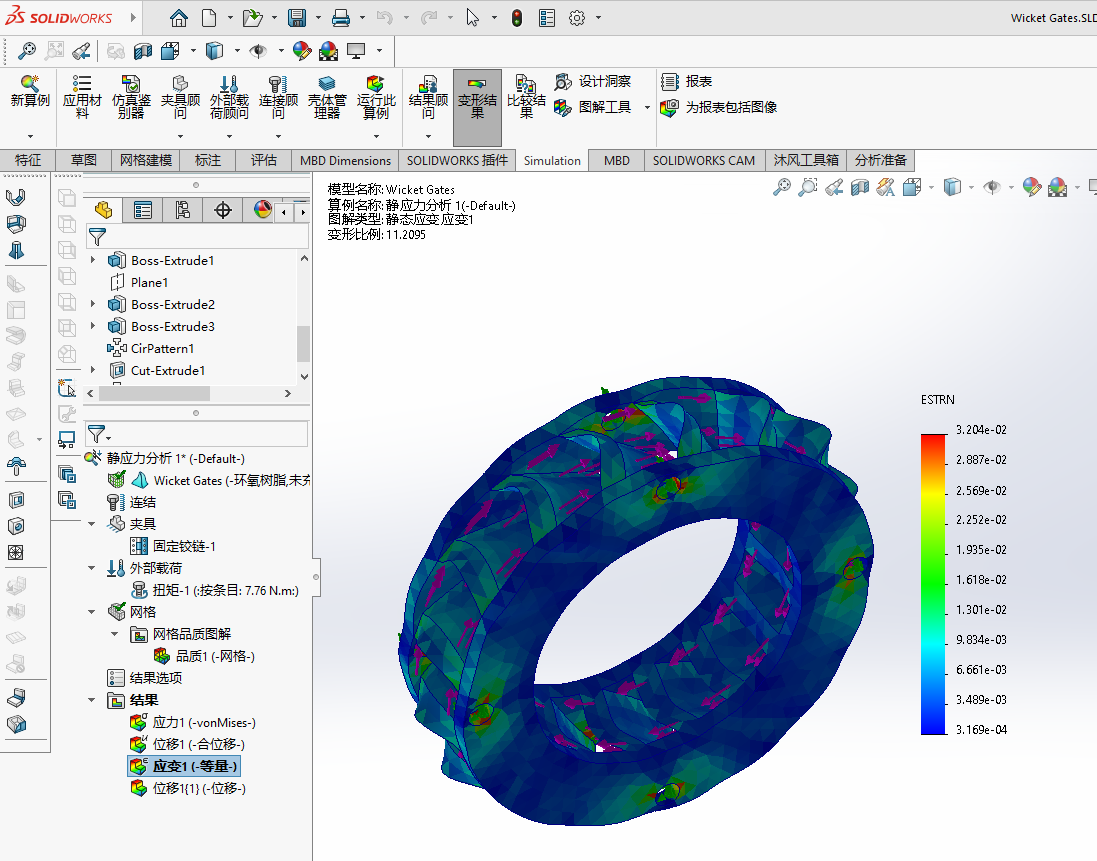Create a new document with the New icon

tap(208, 18)
